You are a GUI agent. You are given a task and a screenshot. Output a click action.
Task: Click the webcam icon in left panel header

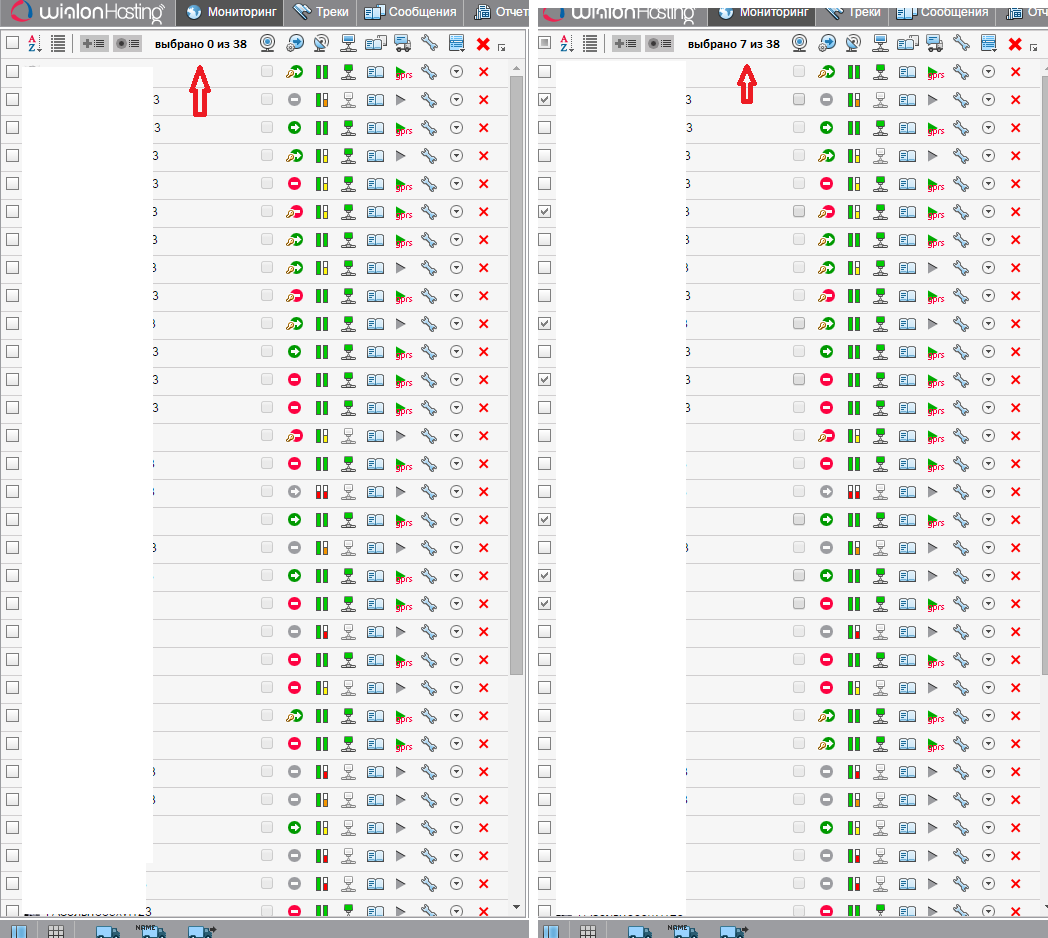(x=268, y=43)
